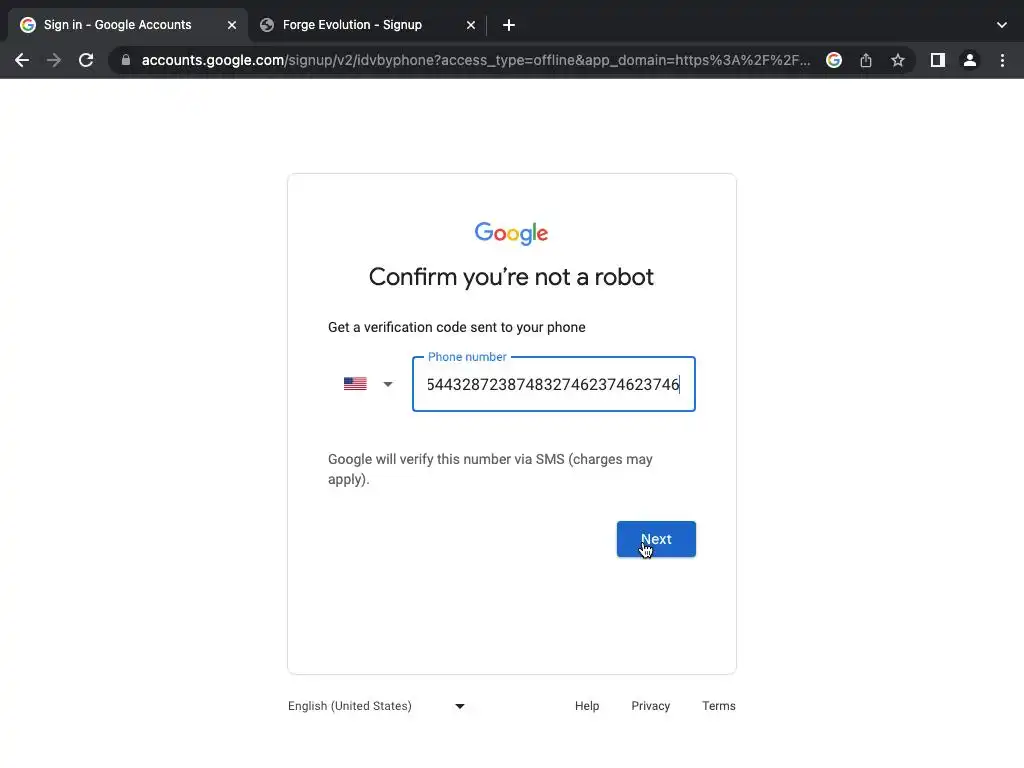Open the Google icon in address bar
1024x768 pixels.
tap(833, 60)
